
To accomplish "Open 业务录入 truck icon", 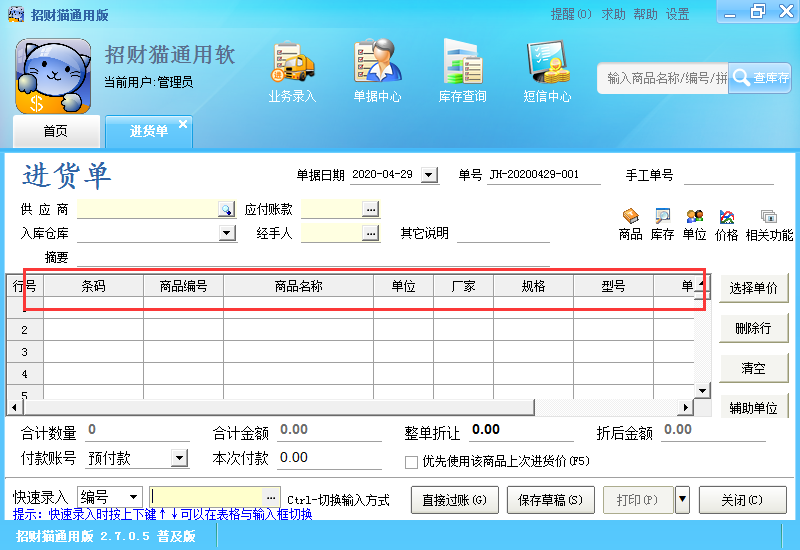I will coord(292,63).
